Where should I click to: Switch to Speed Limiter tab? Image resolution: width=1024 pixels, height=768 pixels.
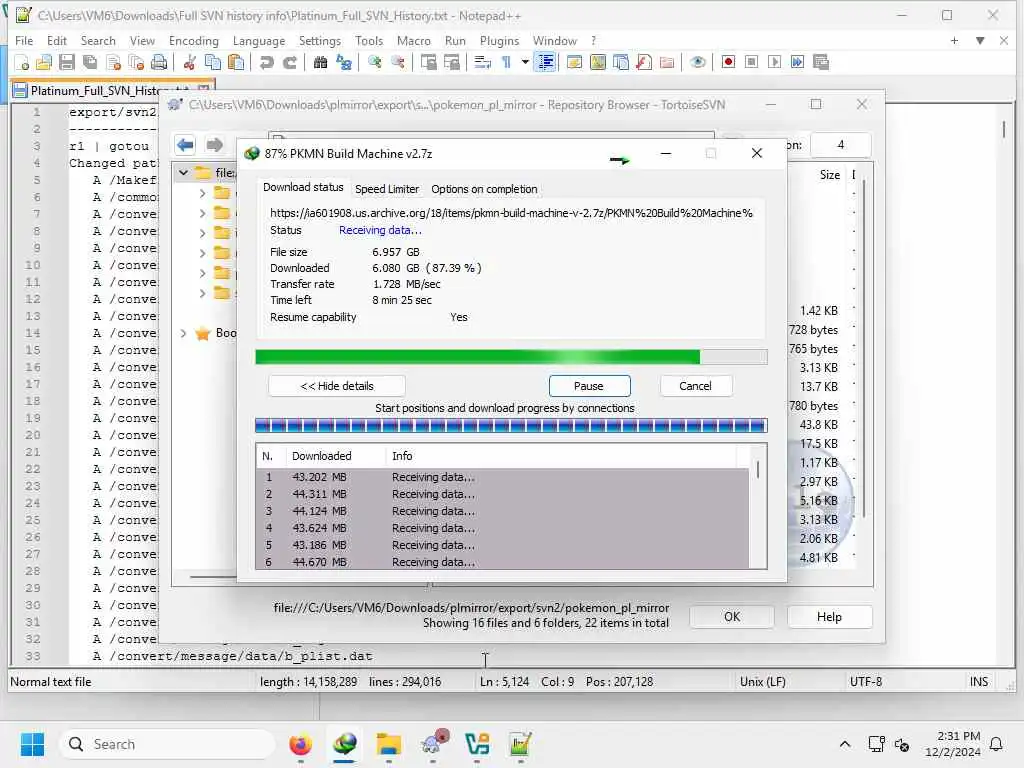point(387,189)
